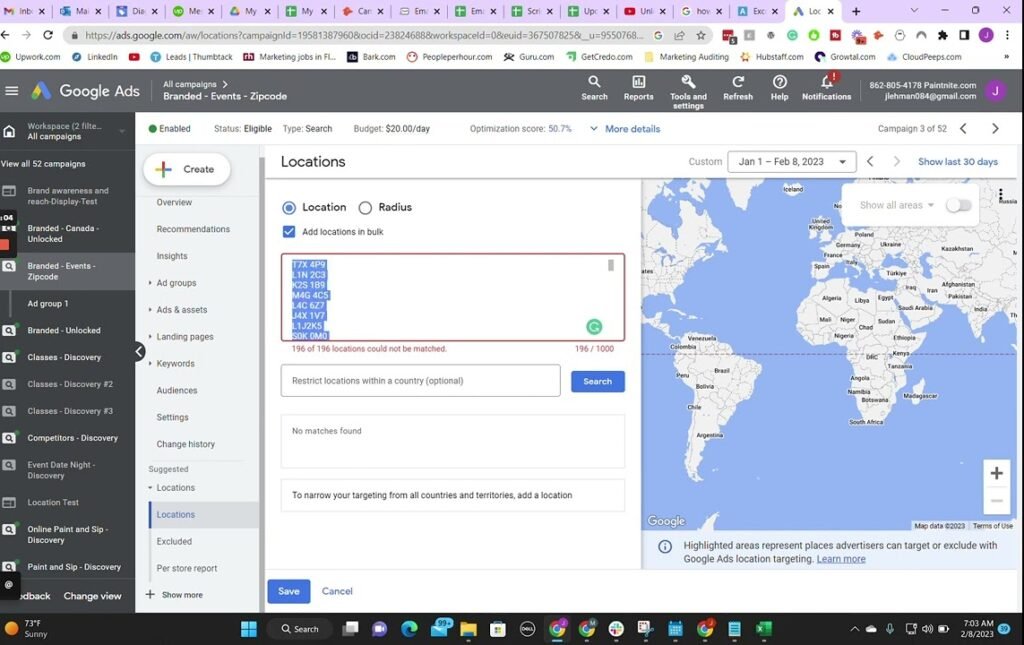Select the Location radio button
Screen dimensions: 1024x645
click(x=289, y=208)
